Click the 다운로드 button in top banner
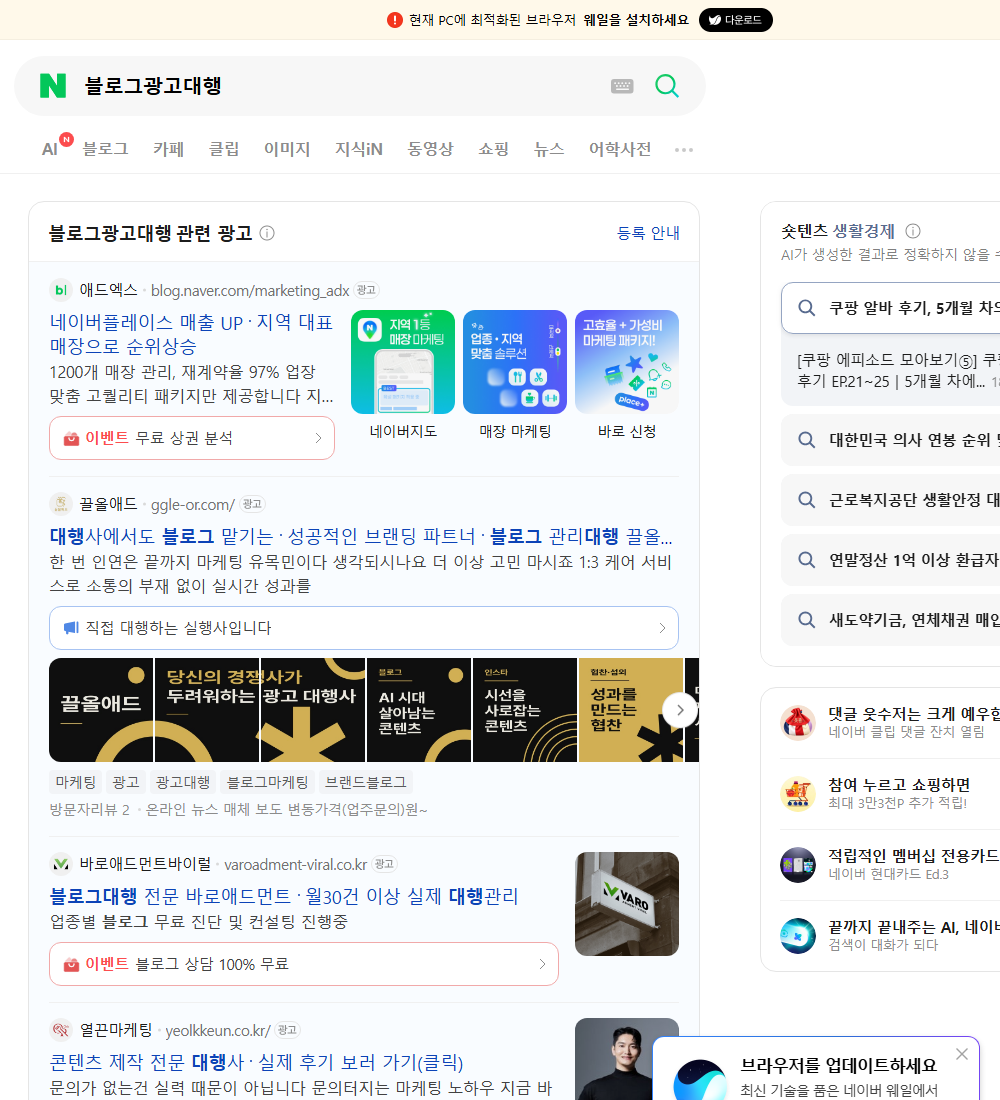Screen dimensions: 1000x1100 [735, 20]
